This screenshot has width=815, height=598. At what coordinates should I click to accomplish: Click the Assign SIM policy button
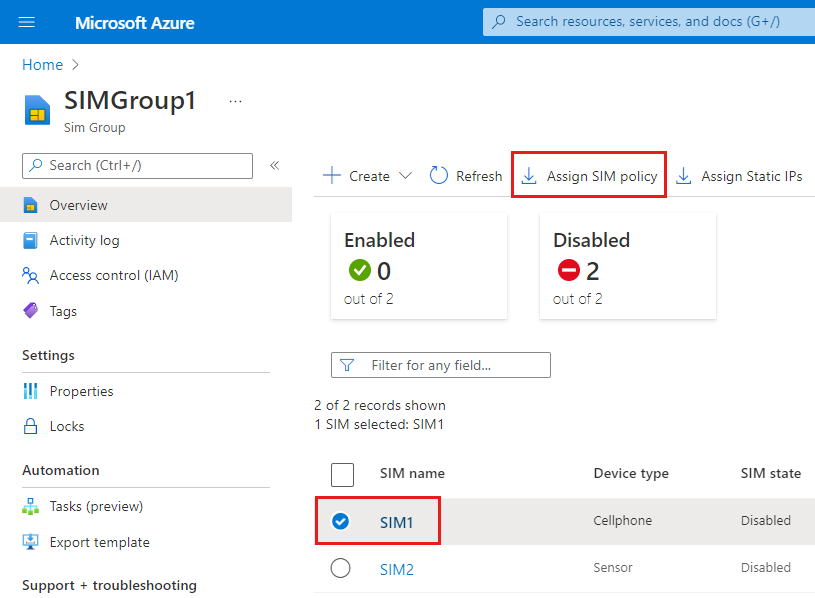click(x=588, y=175)
